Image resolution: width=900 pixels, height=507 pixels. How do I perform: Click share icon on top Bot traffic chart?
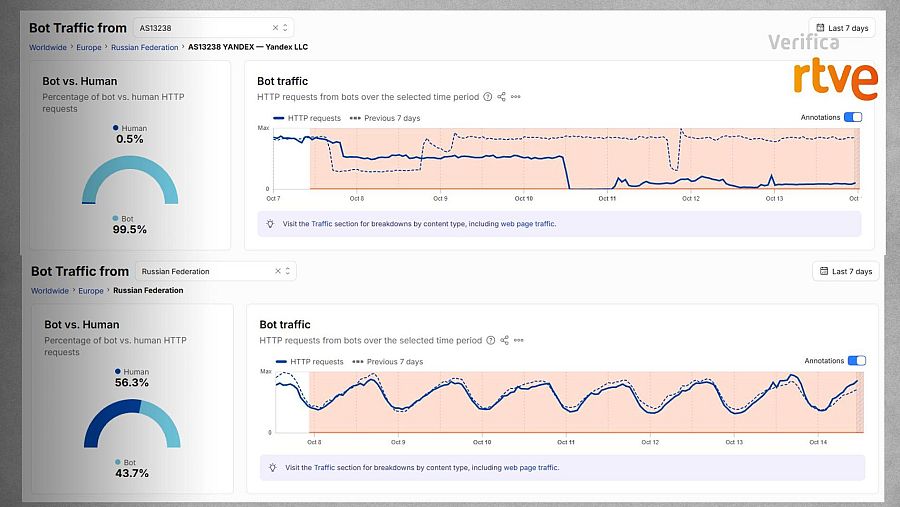click(x=502, y=96)
